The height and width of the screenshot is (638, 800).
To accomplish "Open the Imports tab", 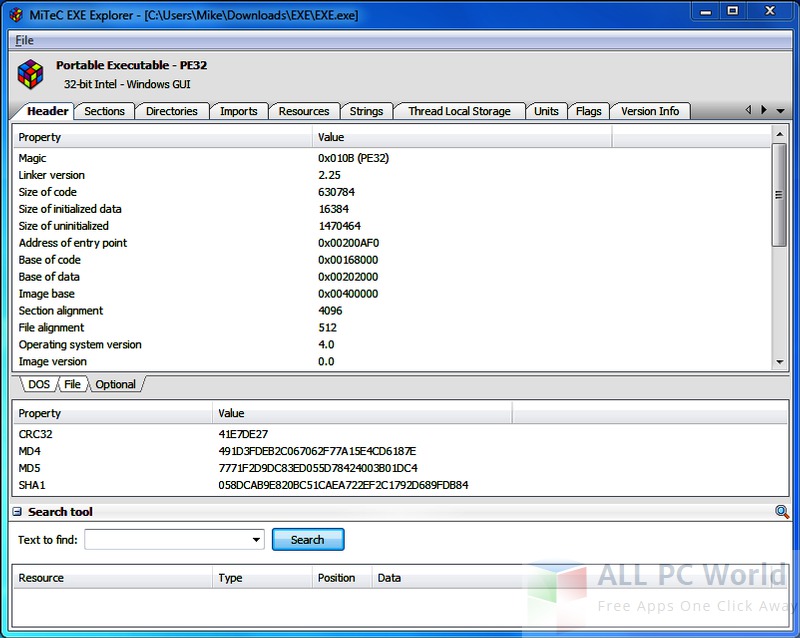I will [239, 111].
